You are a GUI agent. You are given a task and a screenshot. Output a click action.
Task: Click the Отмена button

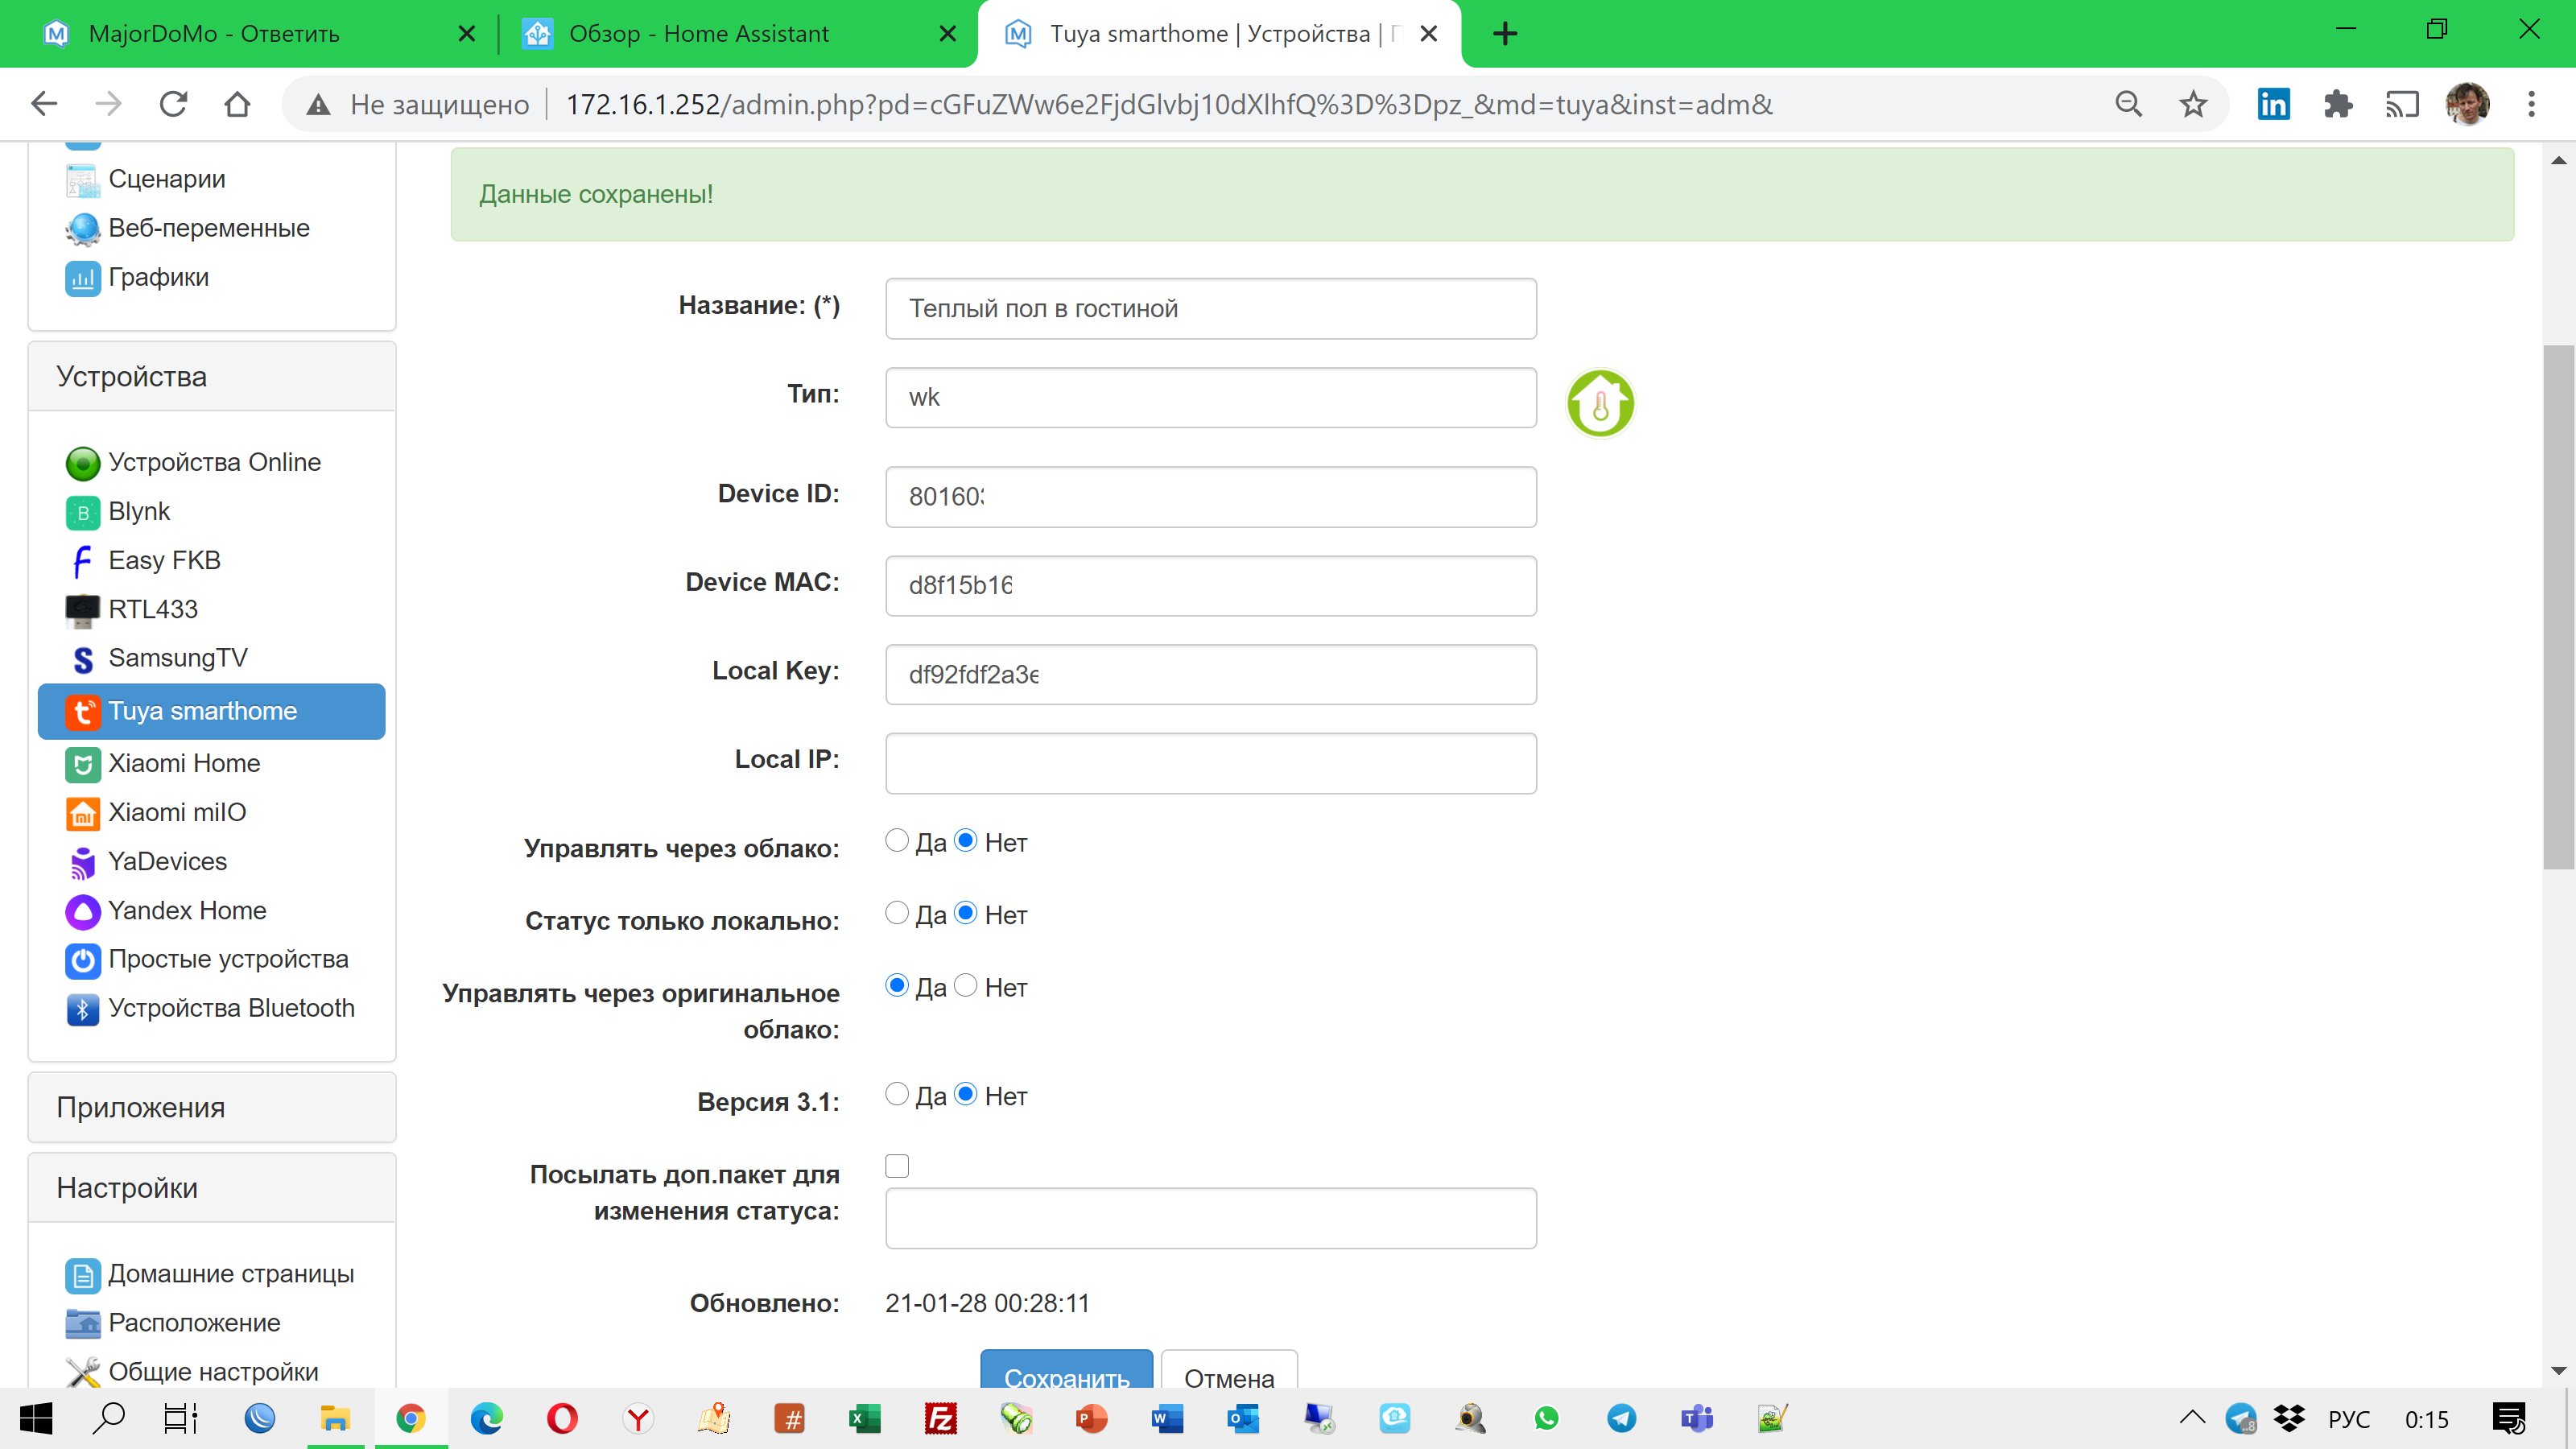click(1230, 1378)
